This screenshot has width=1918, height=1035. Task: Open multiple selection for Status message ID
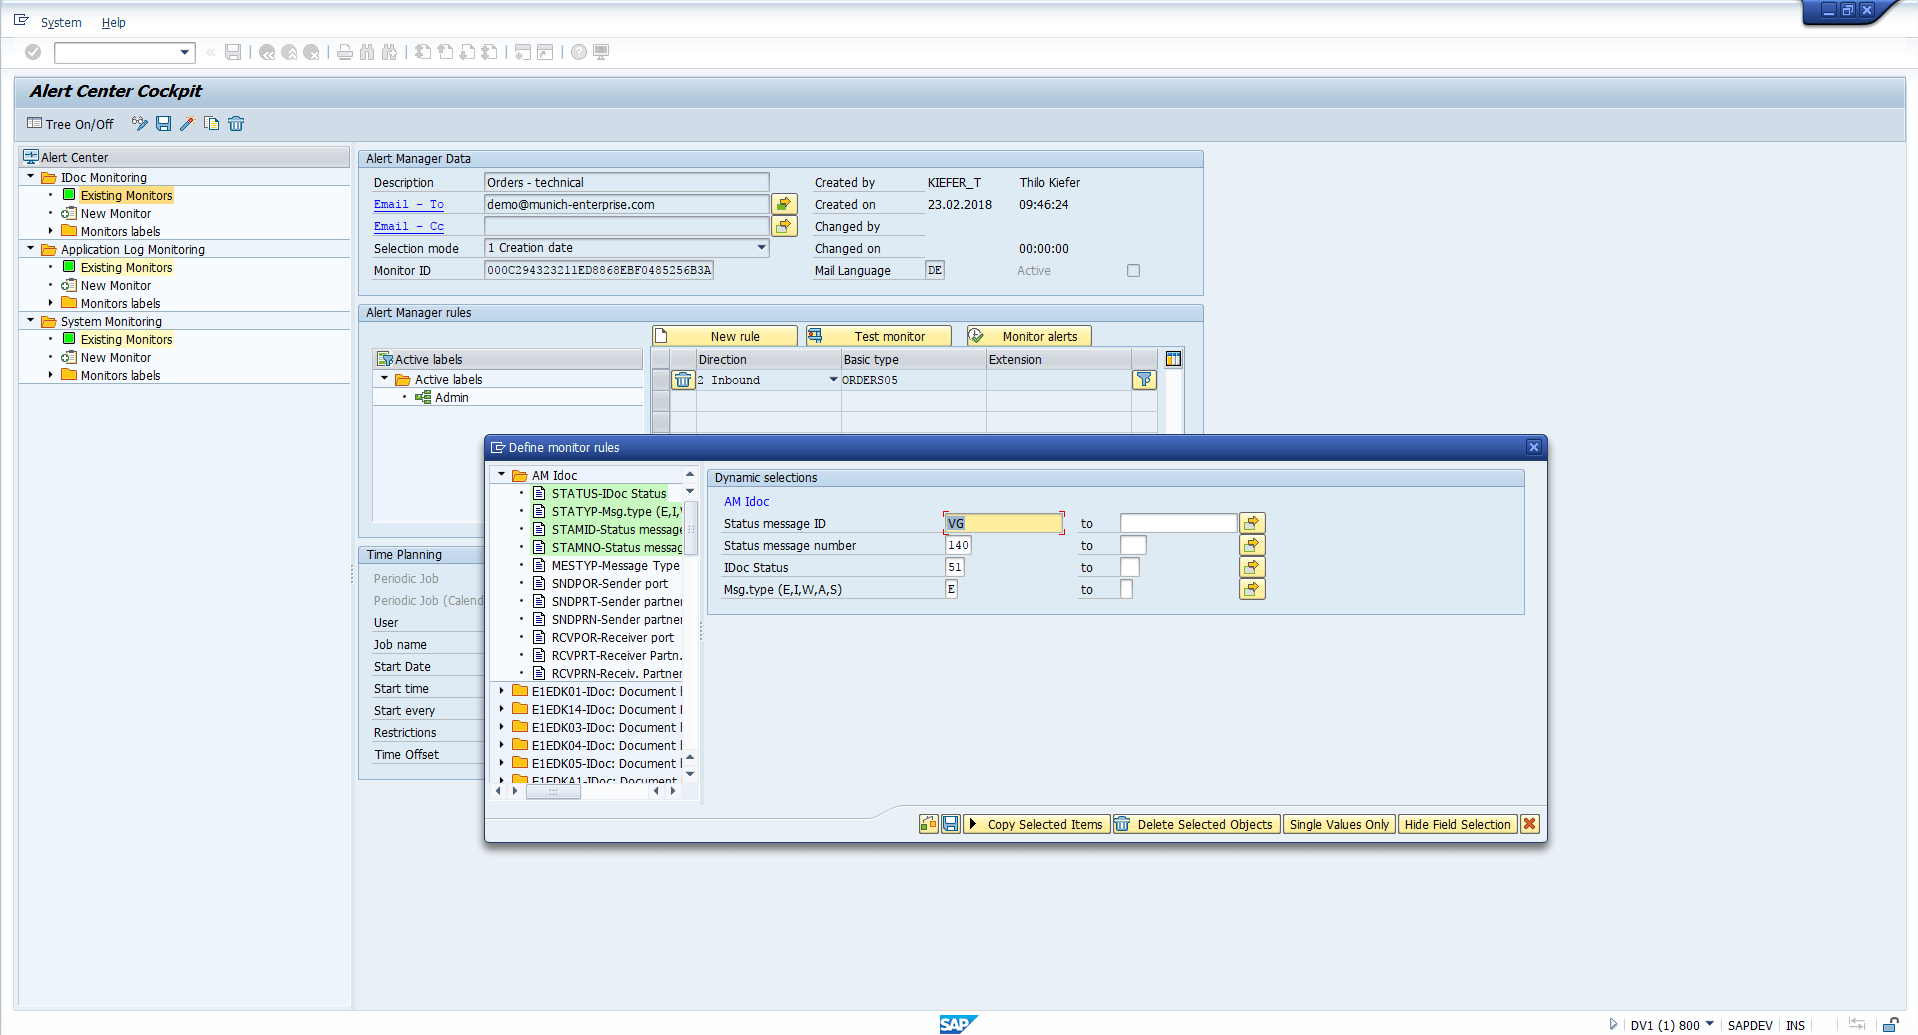pyautogui.click(x=1252, y=523)
